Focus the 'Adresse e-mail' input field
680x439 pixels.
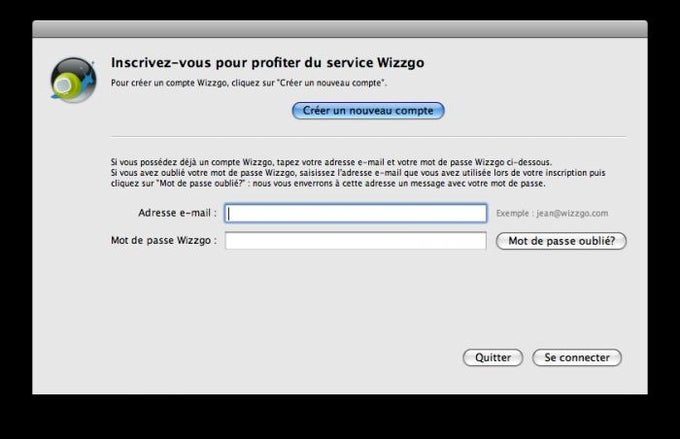356,213
